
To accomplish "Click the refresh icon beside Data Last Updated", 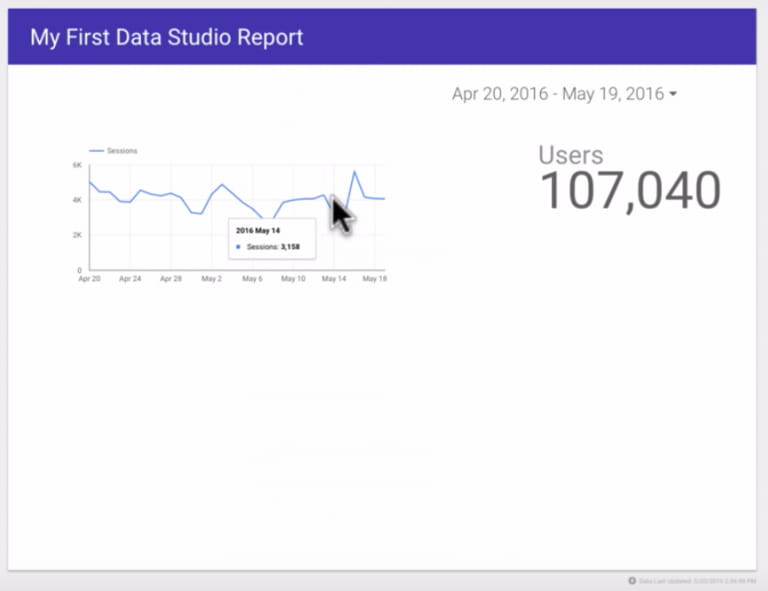I will click(632, 580).
